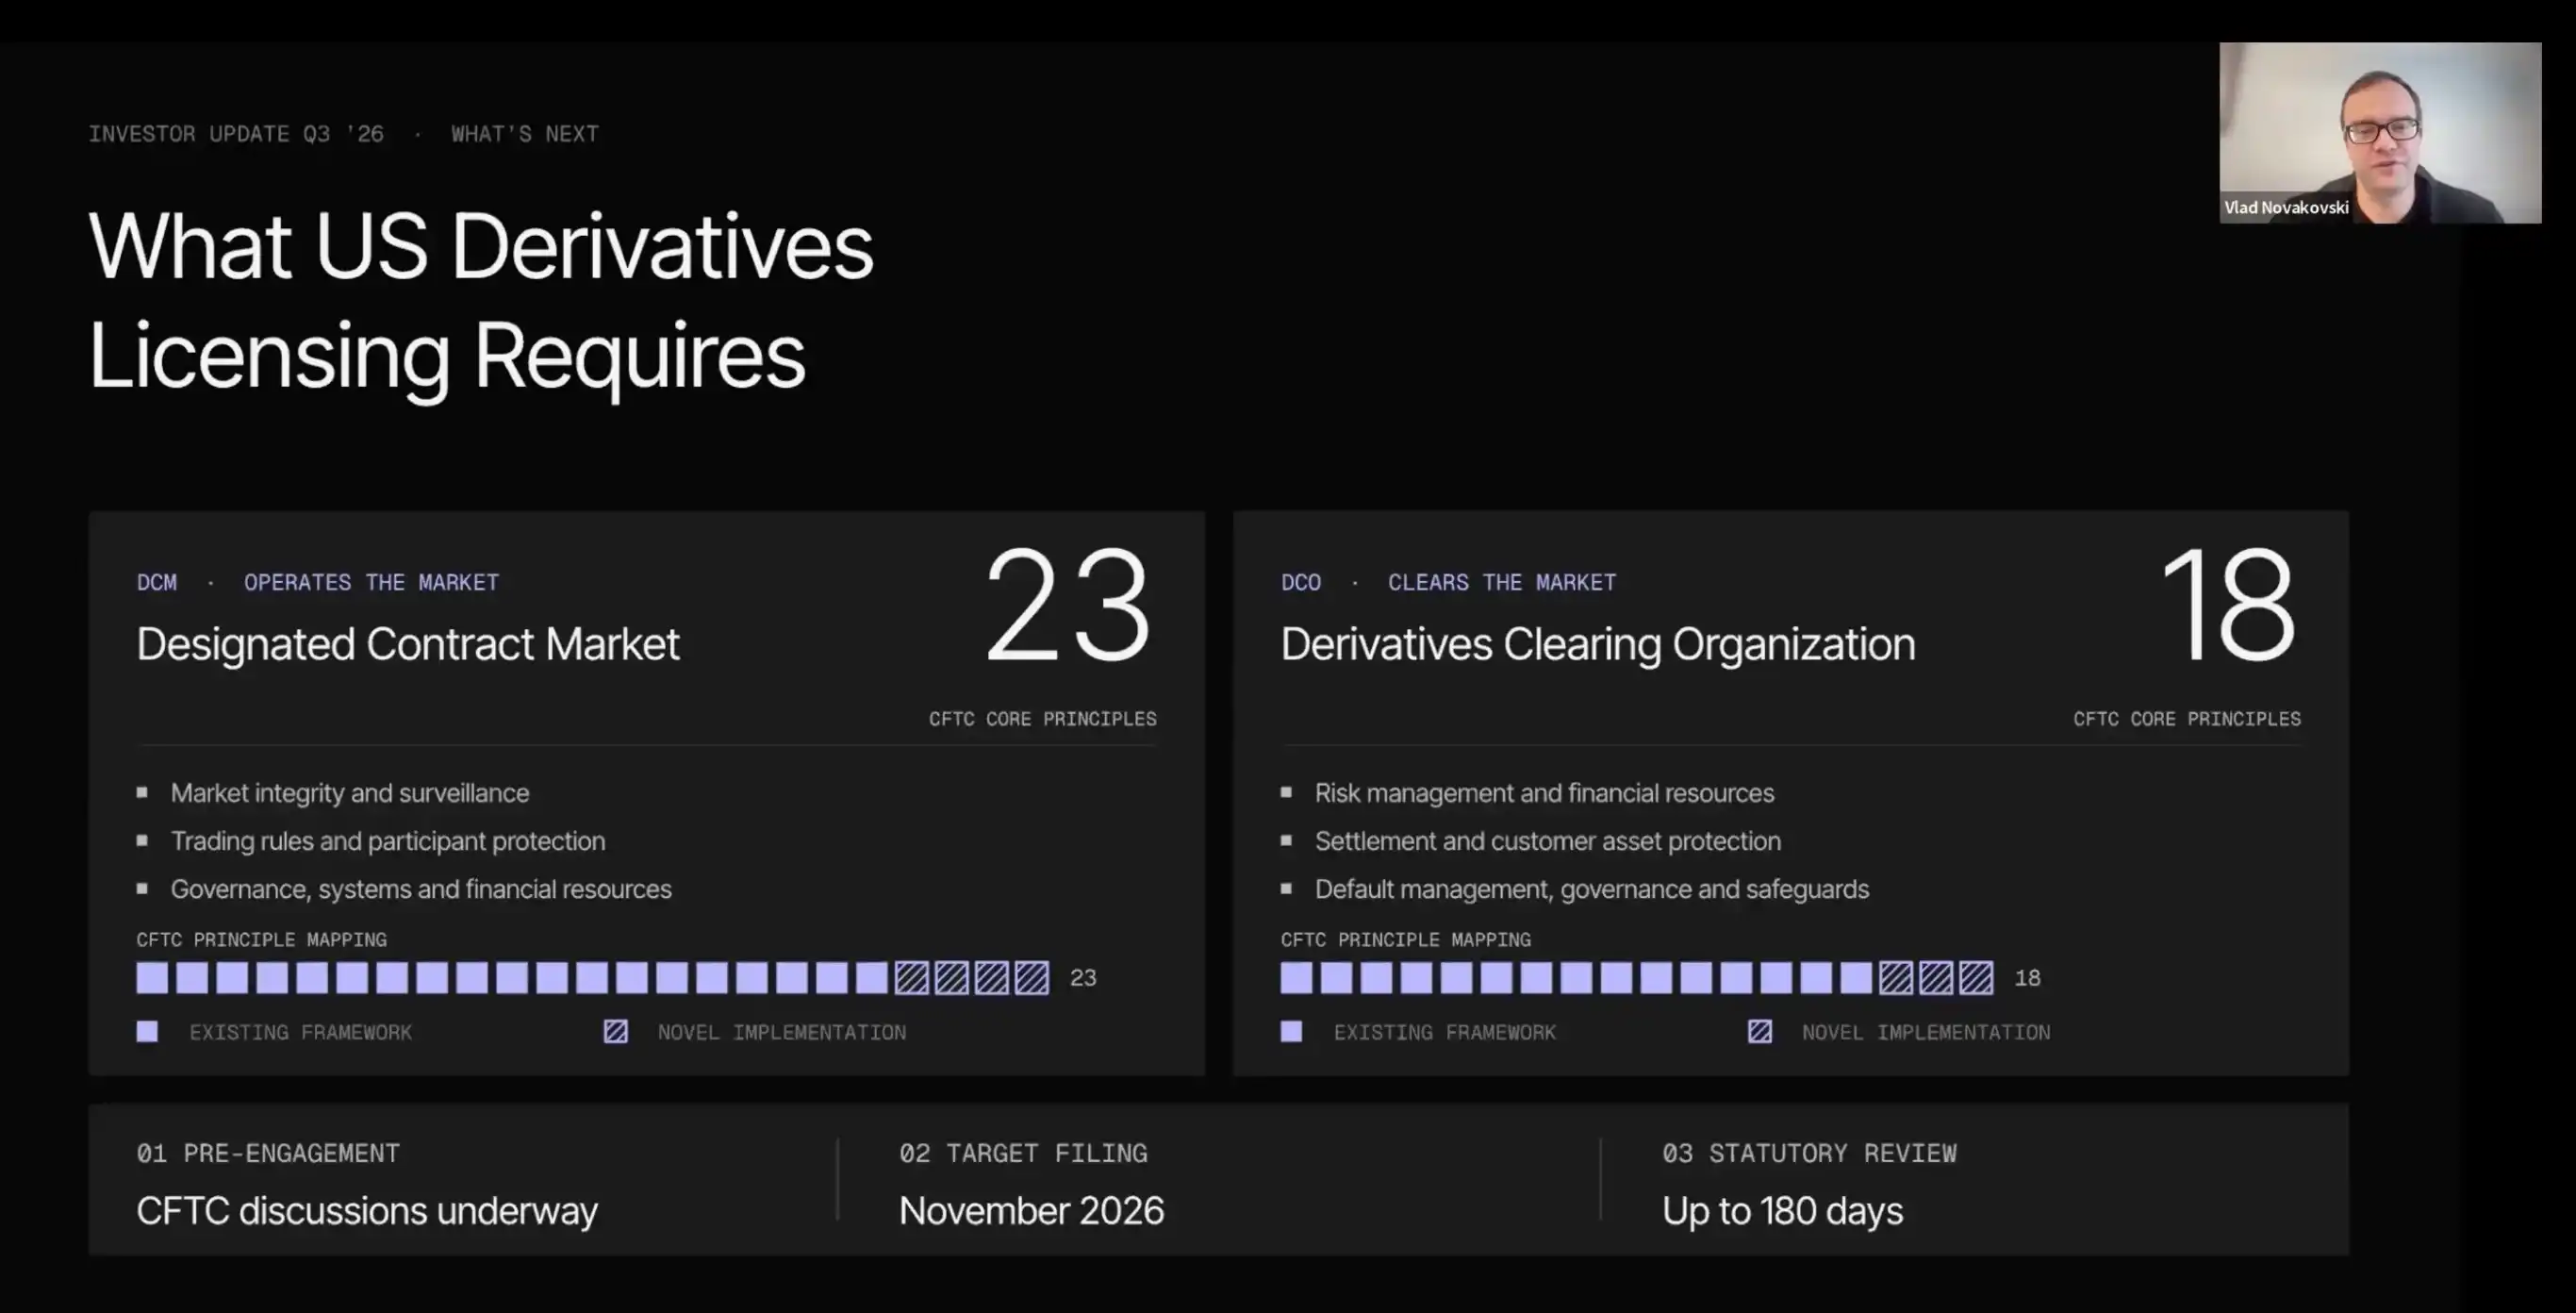Click the Novel Implementation hatched icon under DCO

(x=1760, y=1031)
